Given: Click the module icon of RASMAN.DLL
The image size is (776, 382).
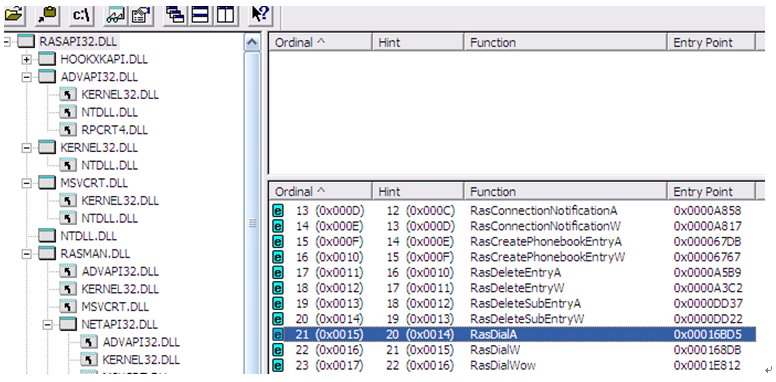Looking at the screenshot, I should [x=48, y=254].
